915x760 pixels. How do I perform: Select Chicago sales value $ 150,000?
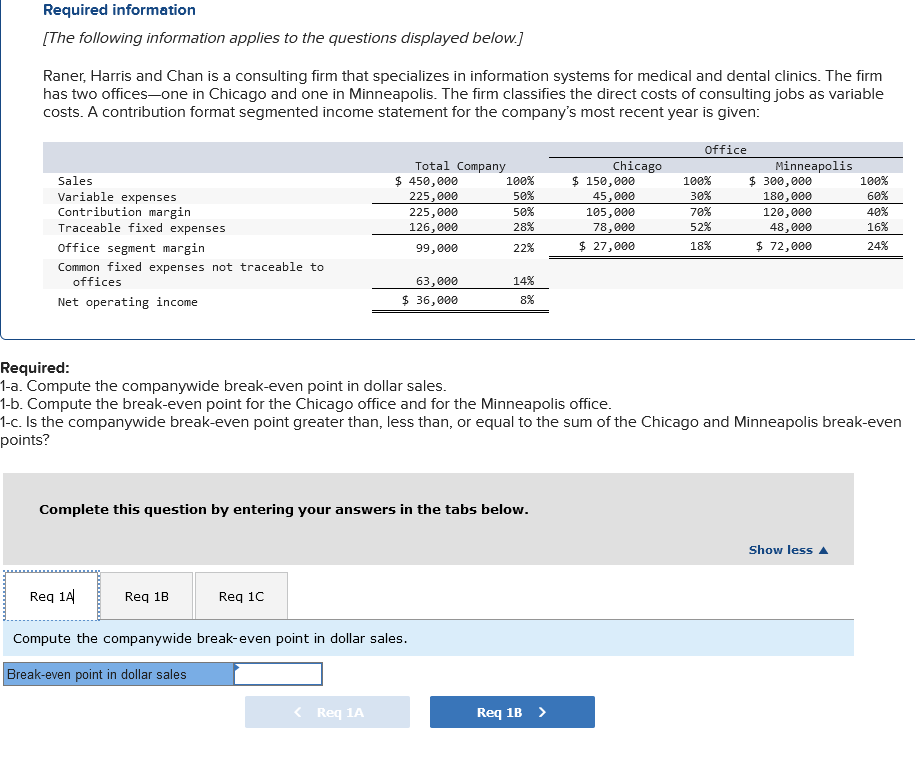(x=603, y=181)
